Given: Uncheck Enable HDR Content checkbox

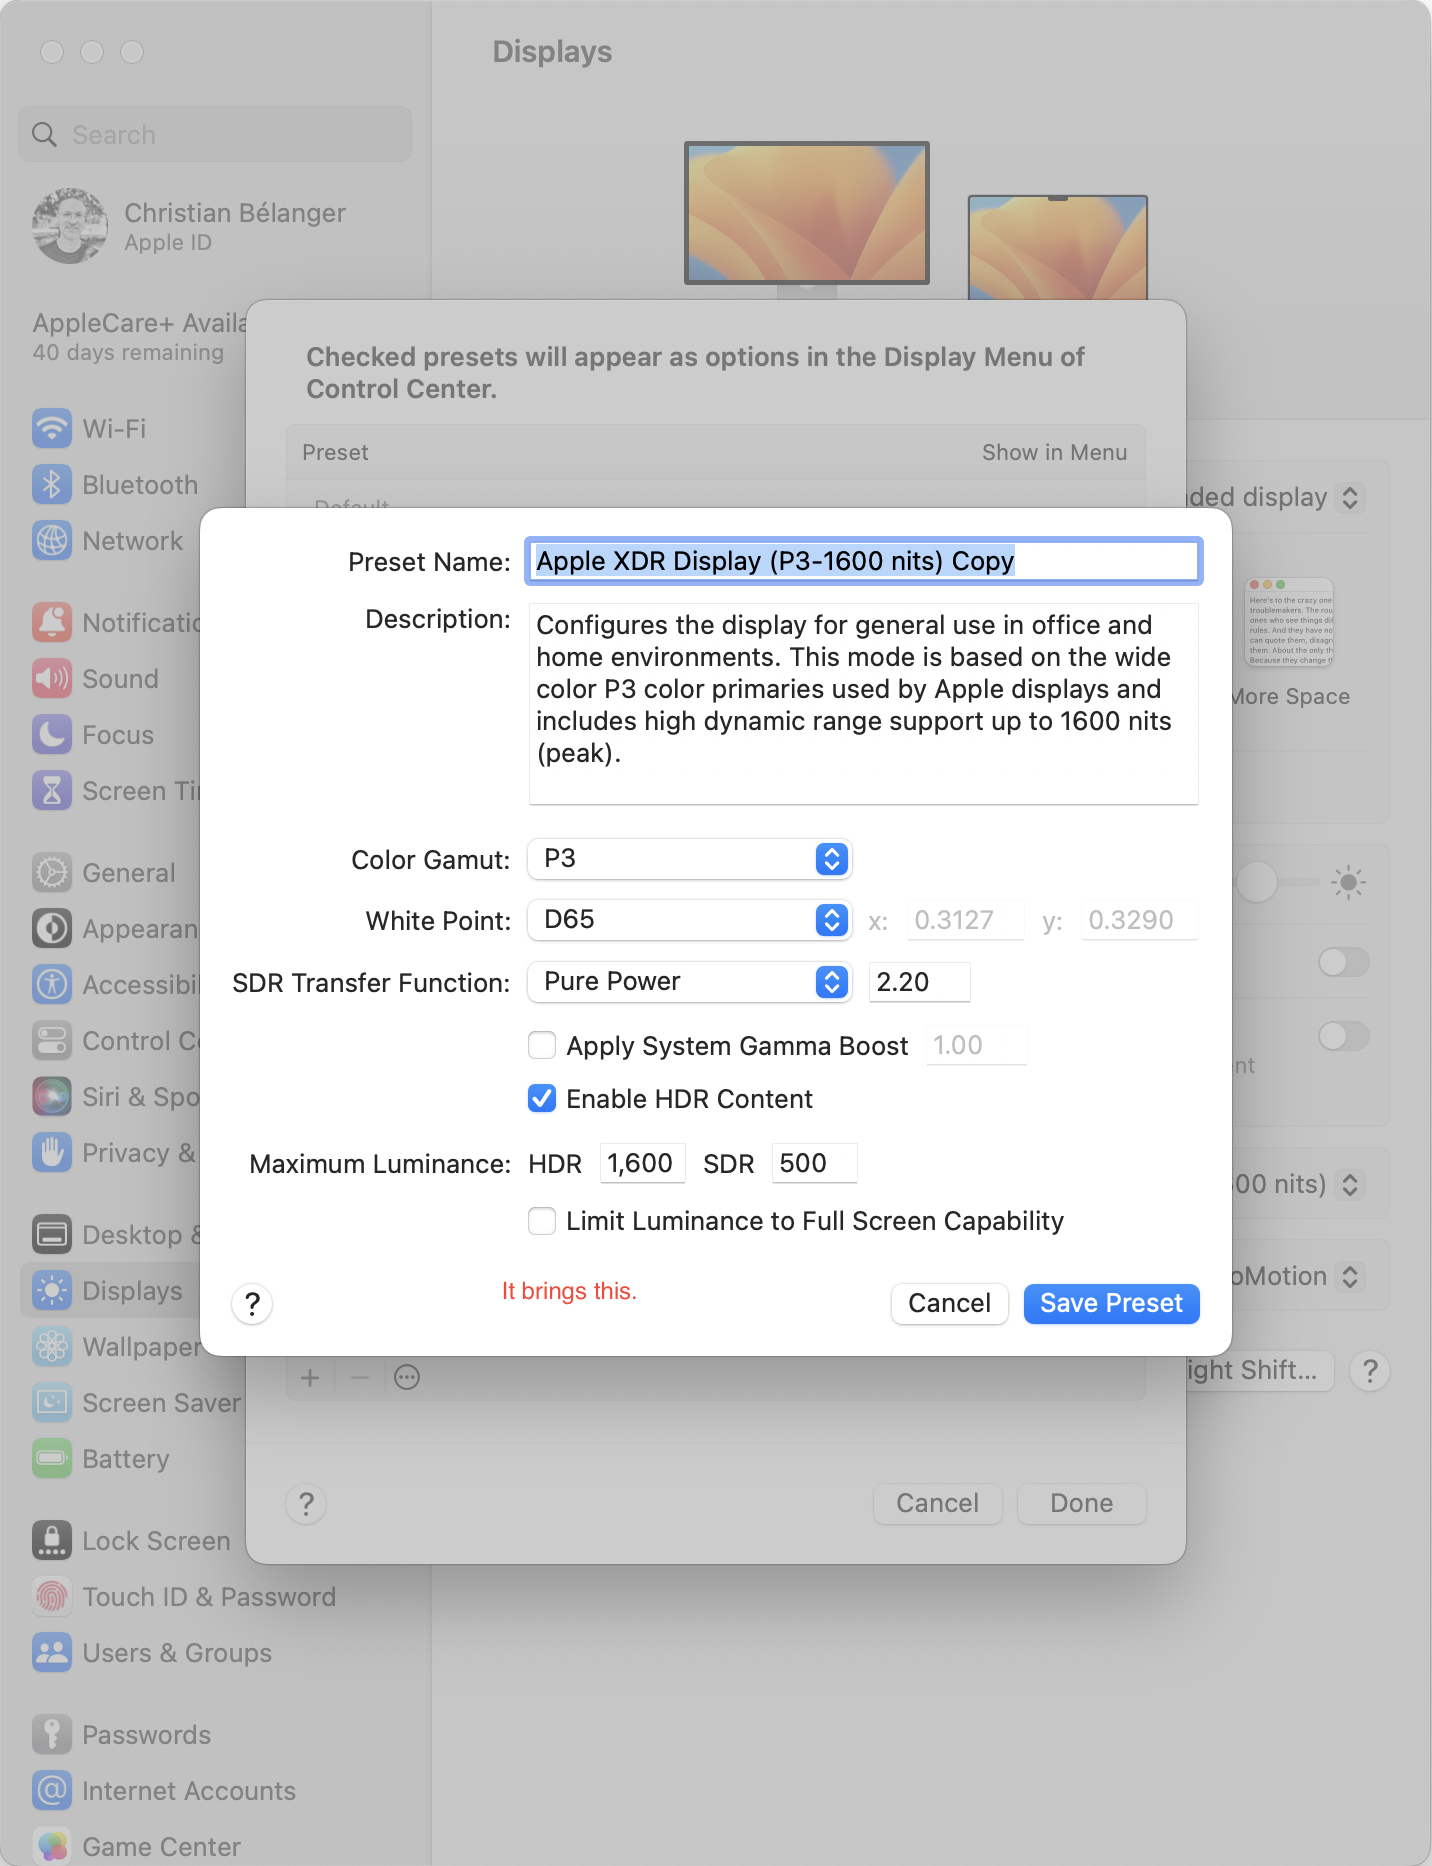Looking at the screenshot, I should click(x=542, y=1099).
